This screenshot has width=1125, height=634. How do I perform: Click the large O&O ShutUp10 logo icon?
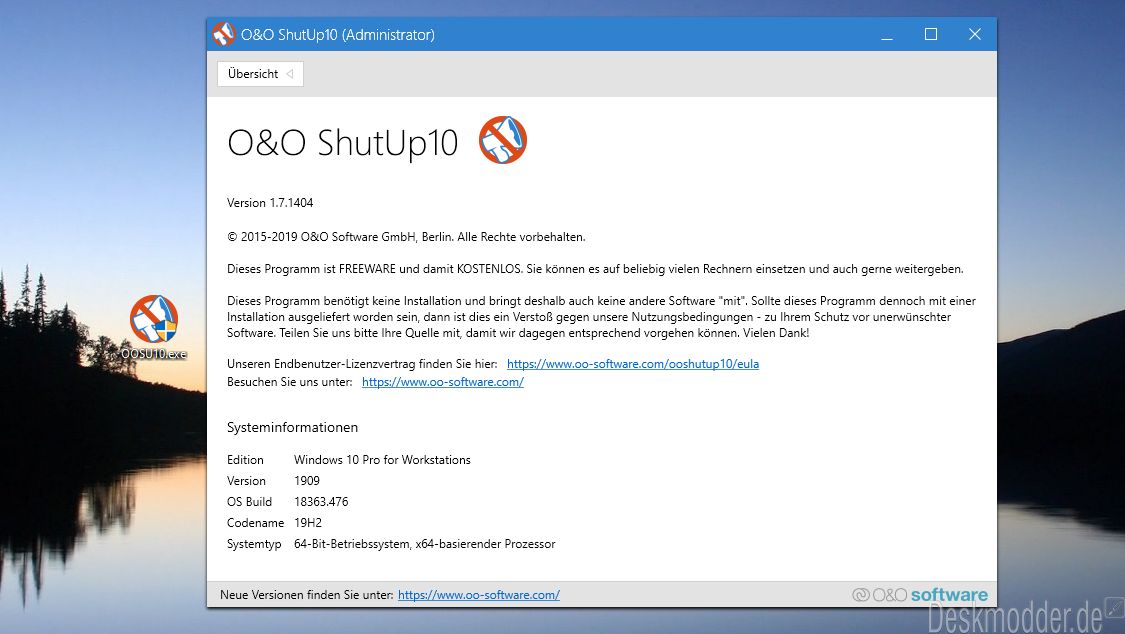pyautogui.click(x=503, y=140)
